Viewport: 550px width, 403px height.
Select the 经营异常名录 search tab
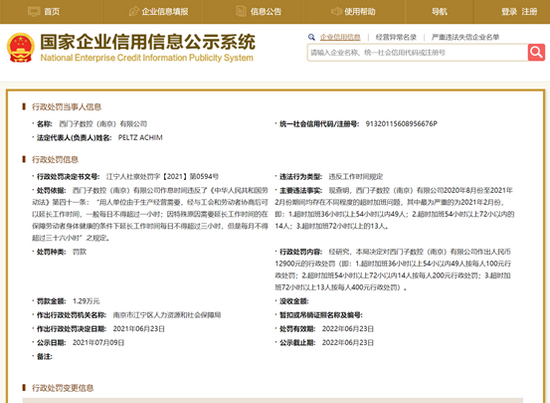point(396,37)
